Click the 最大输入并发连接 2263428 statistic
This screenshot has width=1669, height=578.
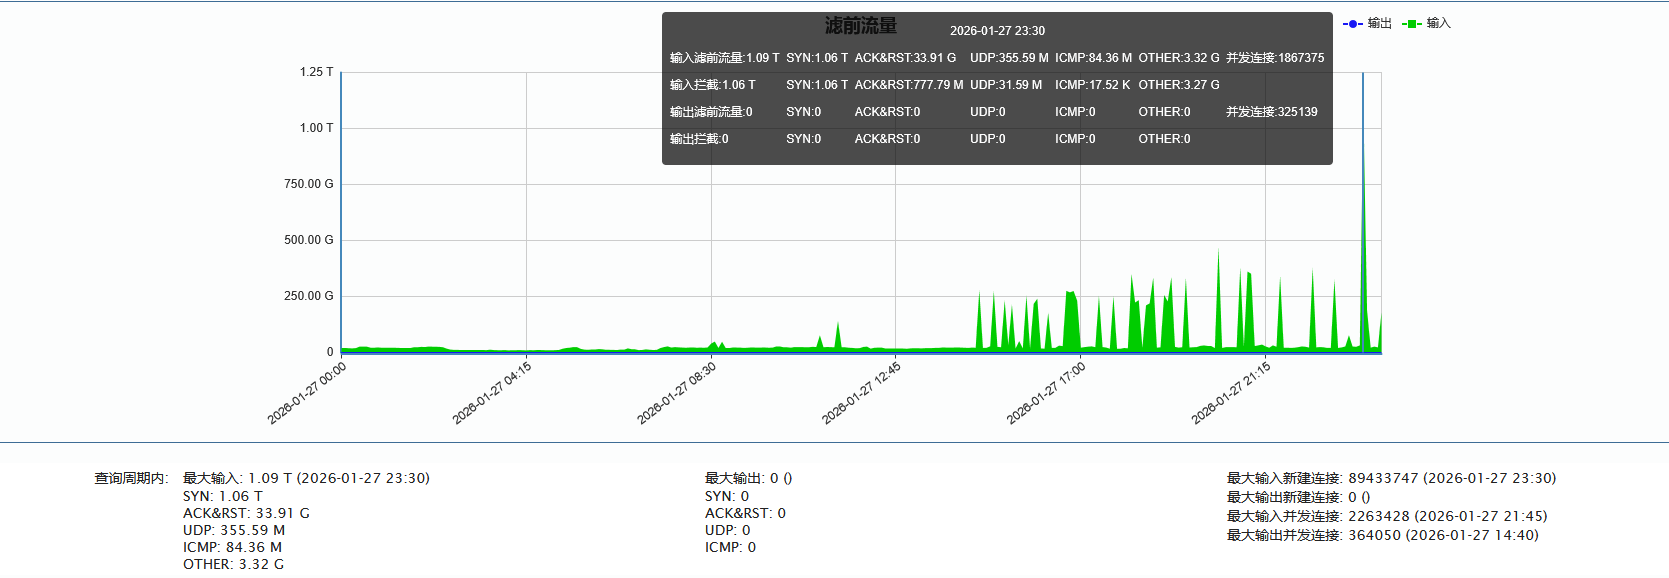[x=1386, y=516]
